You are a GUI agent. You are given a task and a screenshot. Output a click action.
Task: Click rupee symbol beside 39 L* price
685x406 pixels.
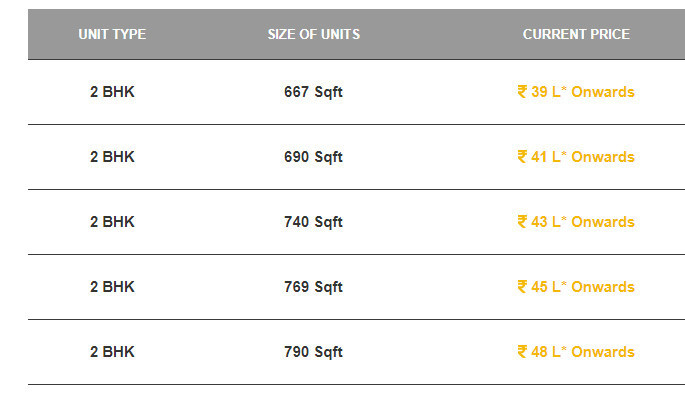tap(522, 92)
